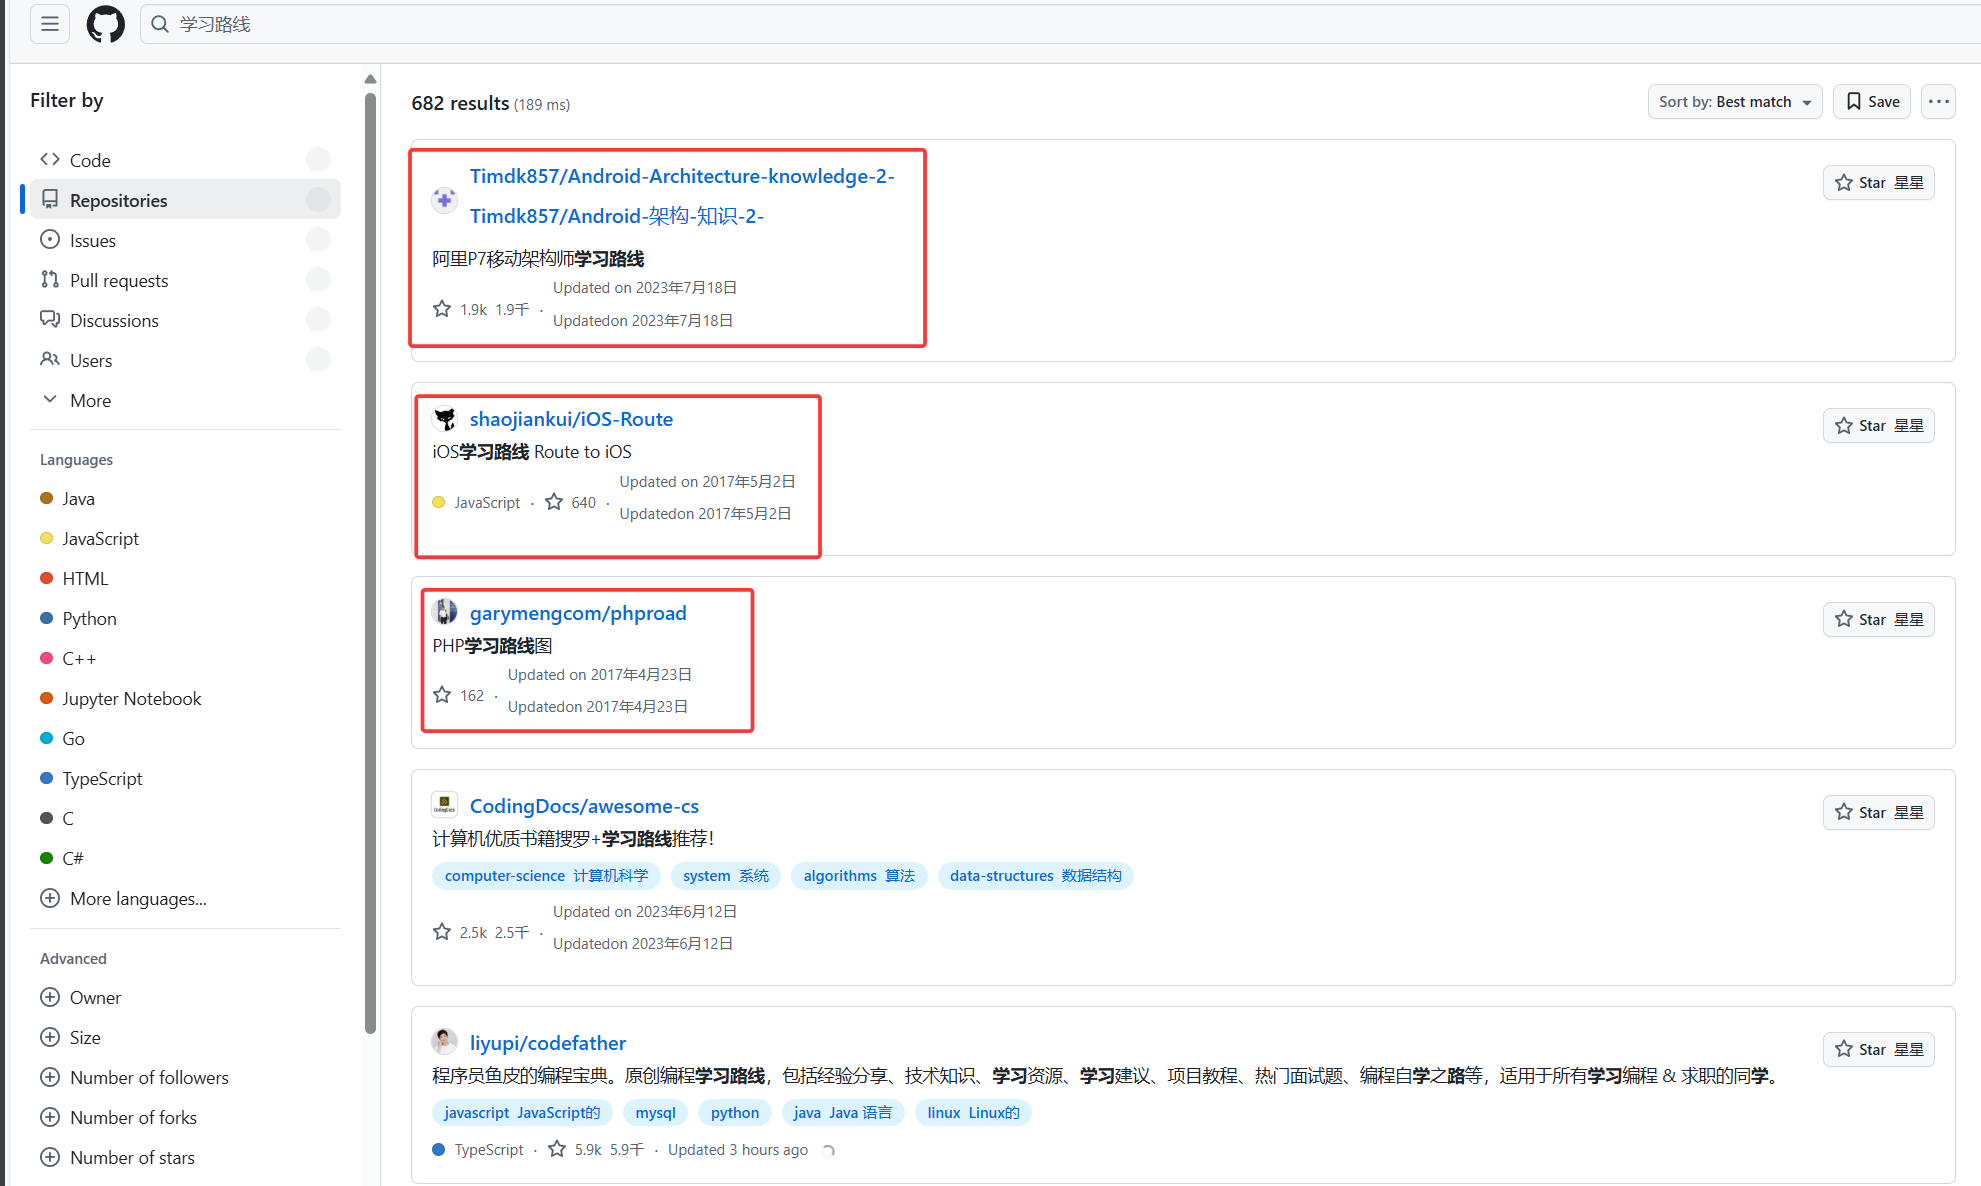
Task: Click the liyupi user avatar
Action: coord(444,1042)
